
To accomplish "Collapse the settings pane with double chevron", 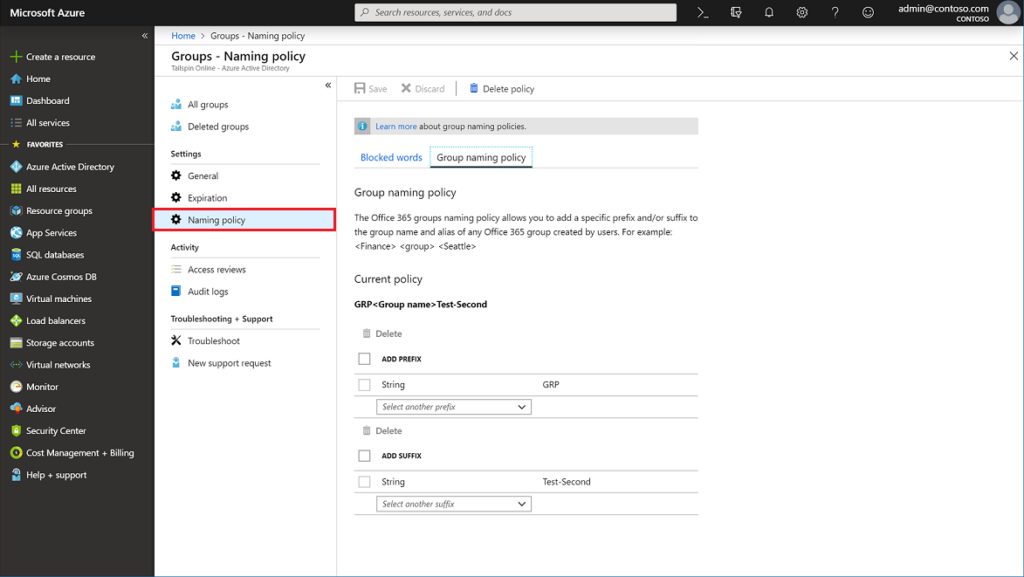I will tap(327, 85).
